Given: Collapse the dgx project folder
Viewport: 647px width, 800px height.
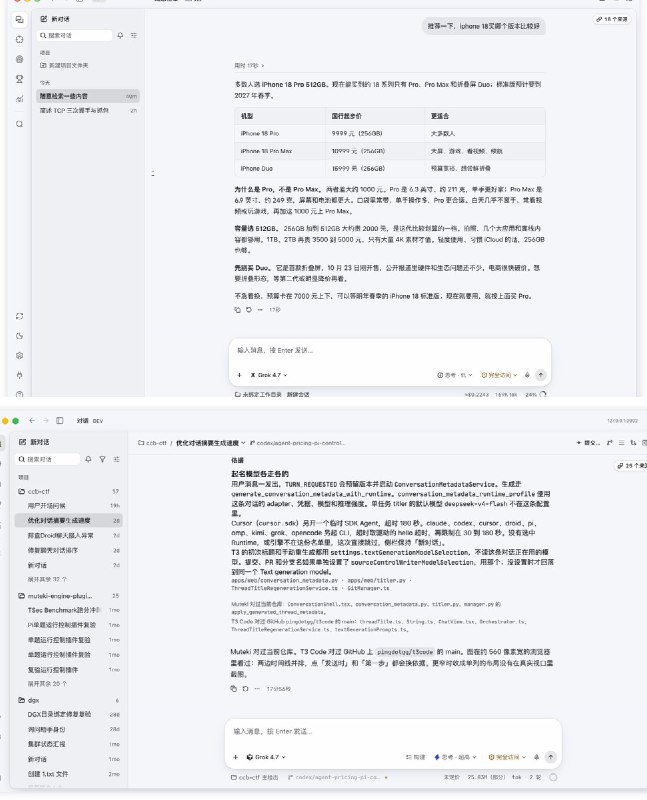Looking at the screenshot, I should tap(69, 700).
